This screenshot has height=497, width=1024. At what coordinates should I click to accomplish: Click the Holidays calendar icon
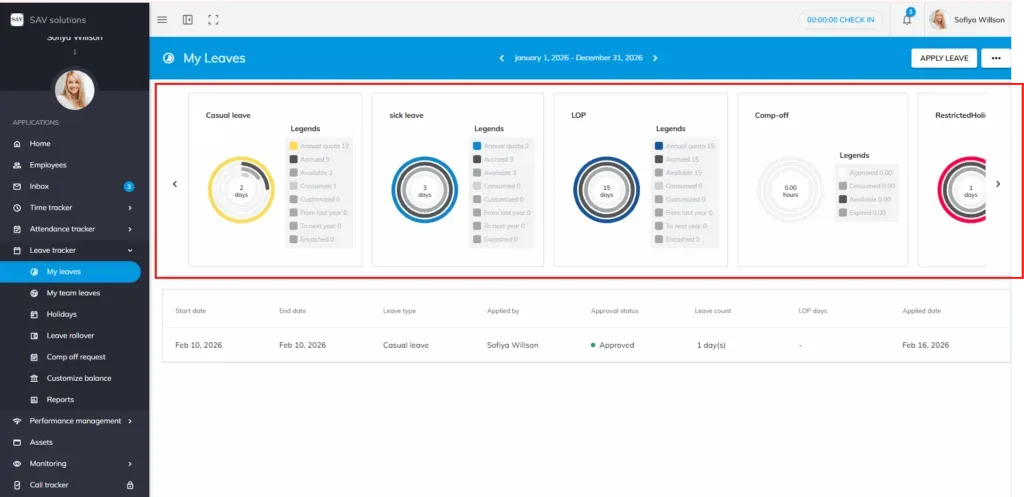34,314
